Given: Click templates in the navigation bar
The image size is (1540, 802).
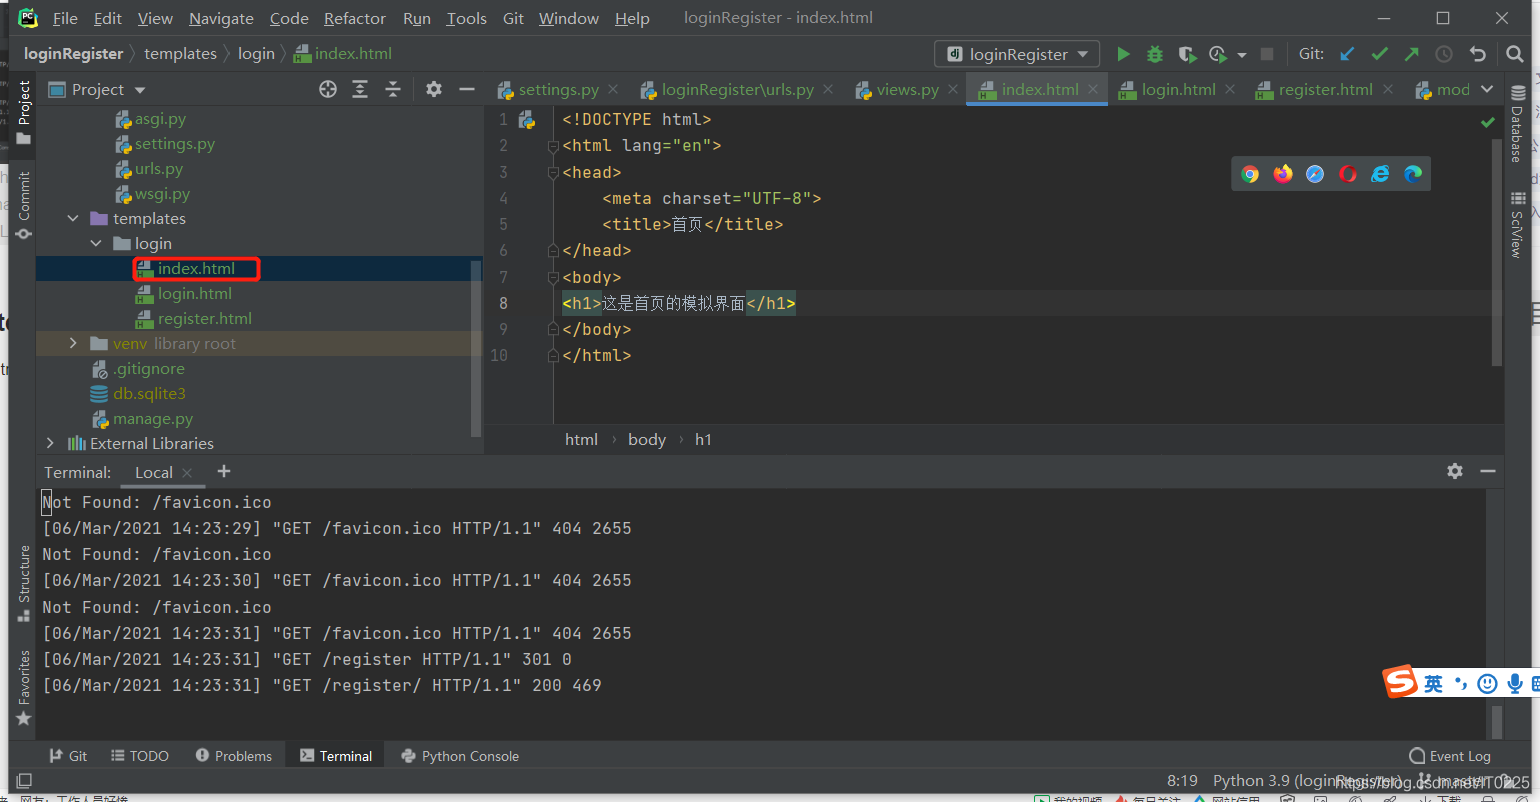Looking at the screenshot, I should 180,53.
